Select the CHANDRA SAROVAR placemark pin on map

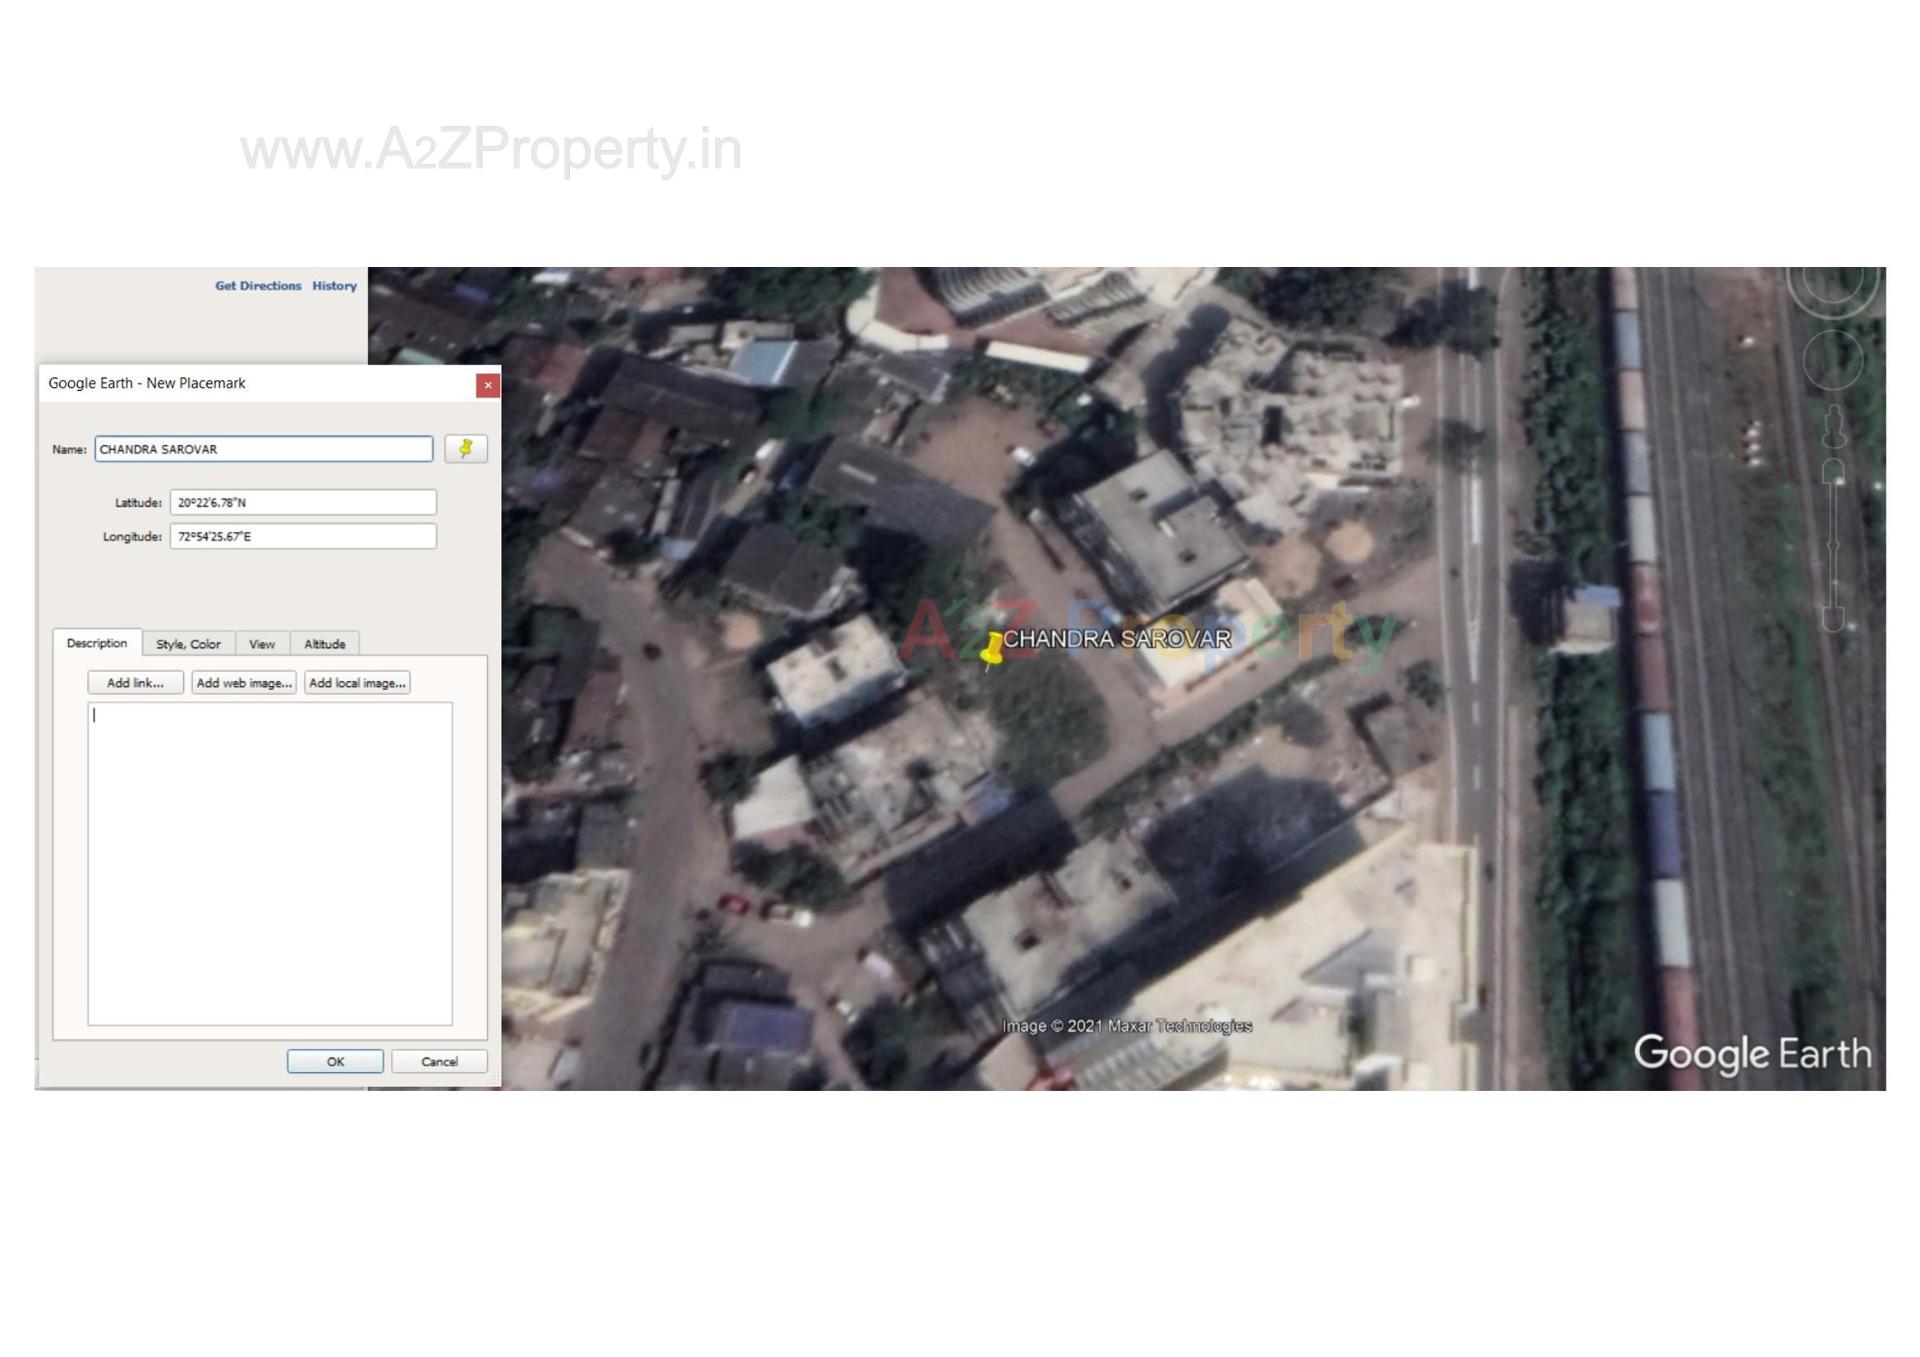990,650
